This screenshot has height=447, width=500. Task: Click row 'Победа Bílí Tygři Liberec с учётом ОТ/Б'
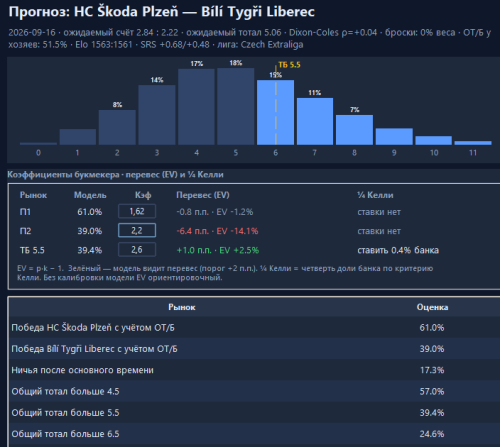pos(254,349)
